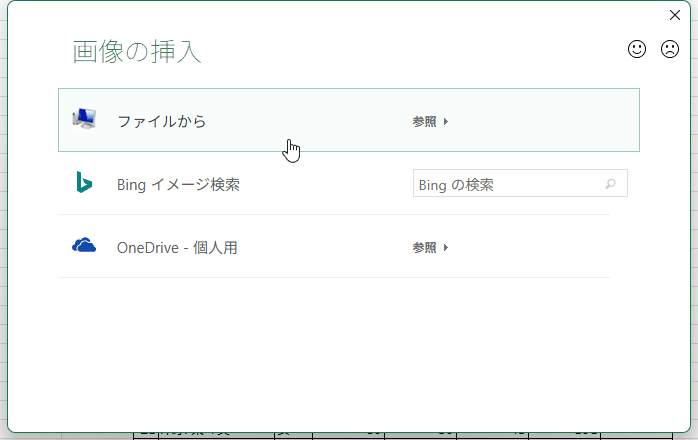698x440 pixels.
Task: Click arrow next to OneDrive 参照
Action: [x=446, y=247]
